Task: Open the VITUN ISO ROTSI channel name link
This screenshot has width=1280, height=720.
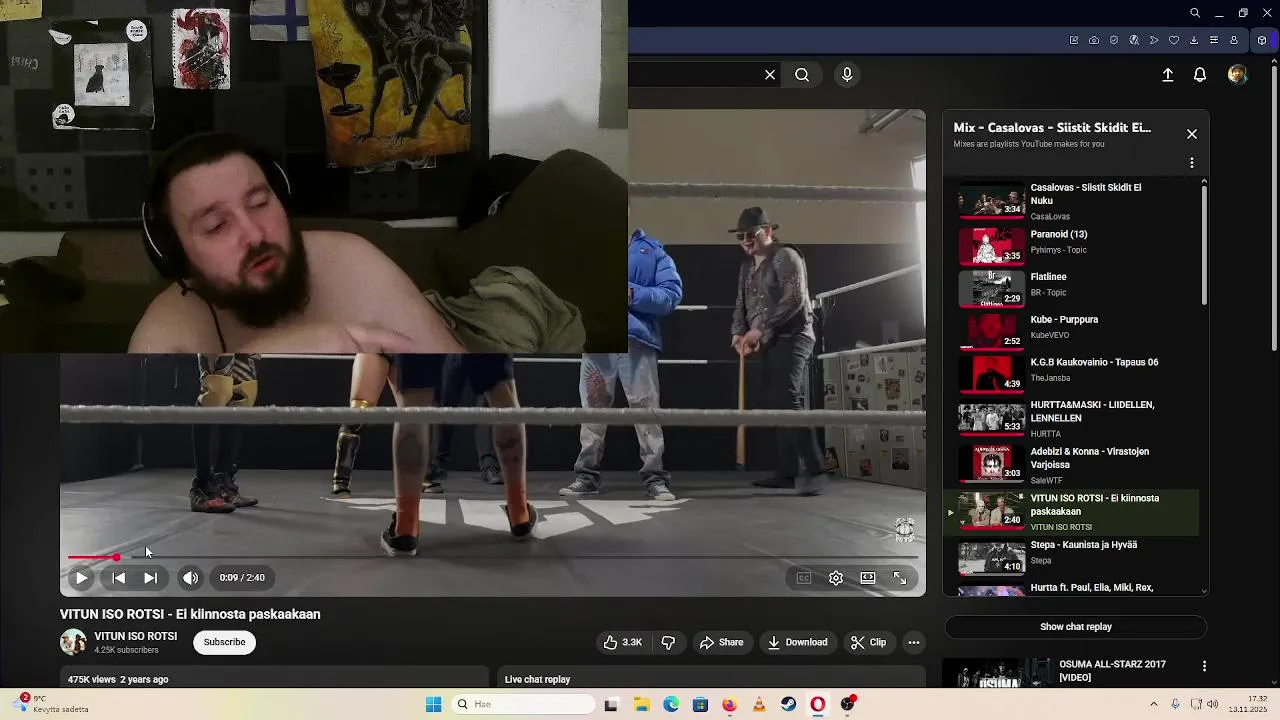Action: point(135,636)
